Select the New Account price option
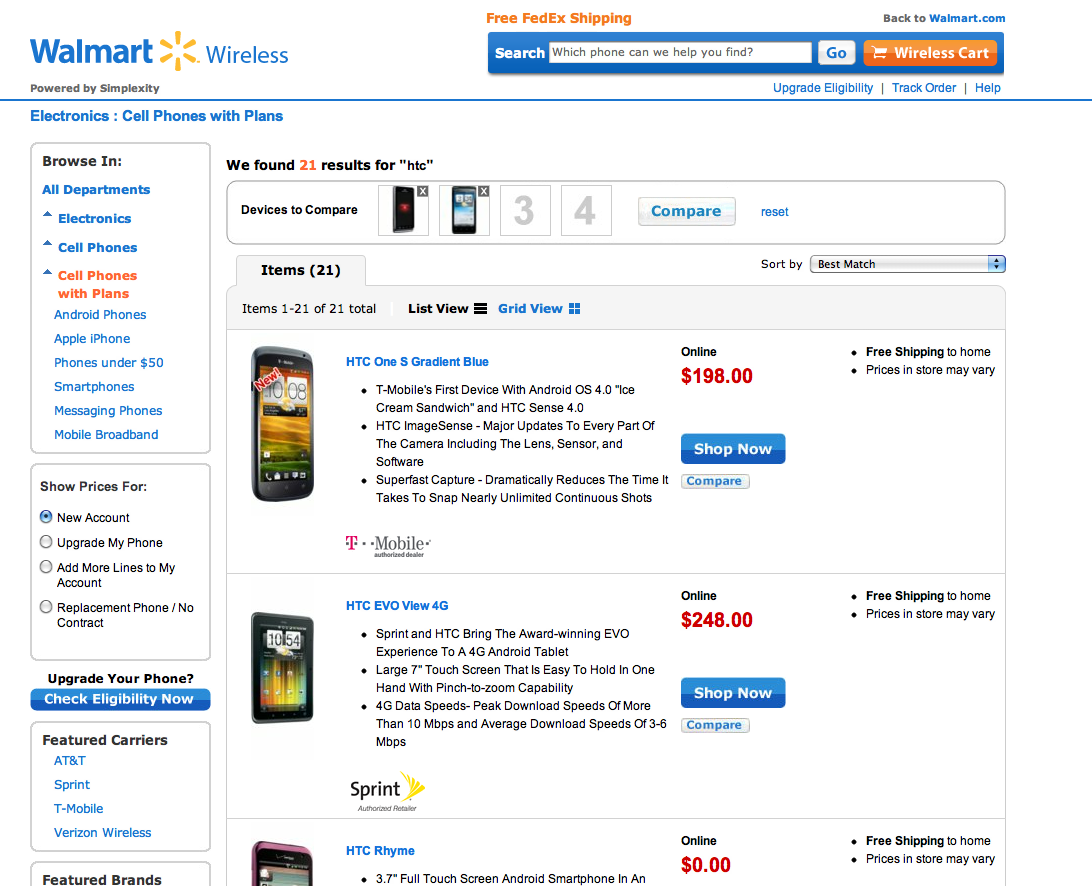1092x886 pixels. point(46,517)
